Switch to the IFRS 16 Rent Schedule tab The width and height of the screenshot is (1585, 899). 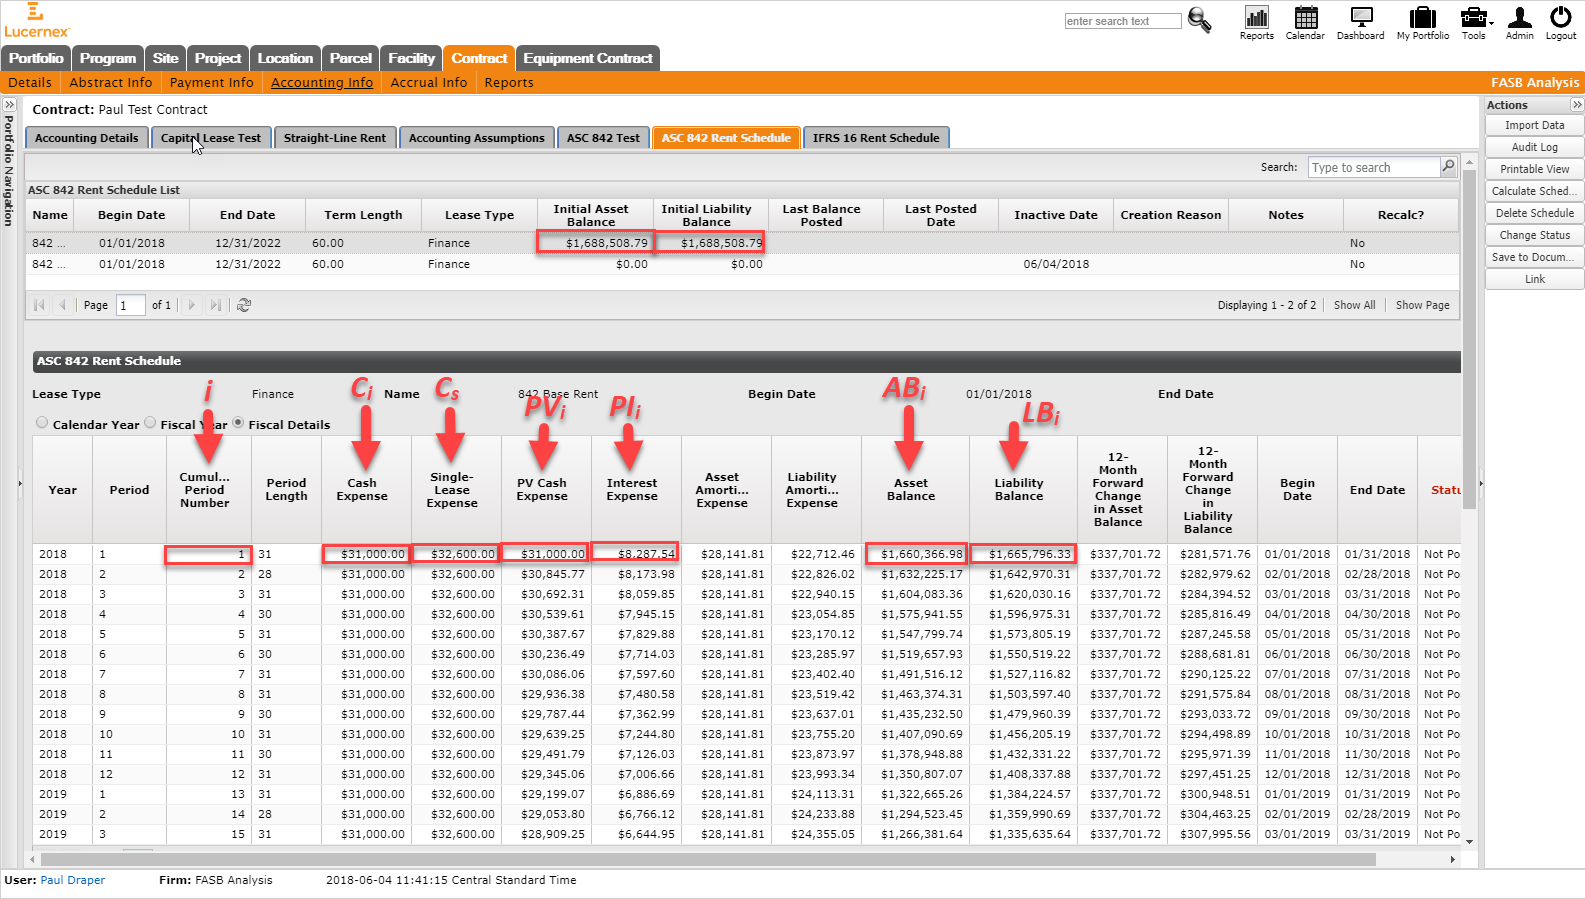point(876,138)
